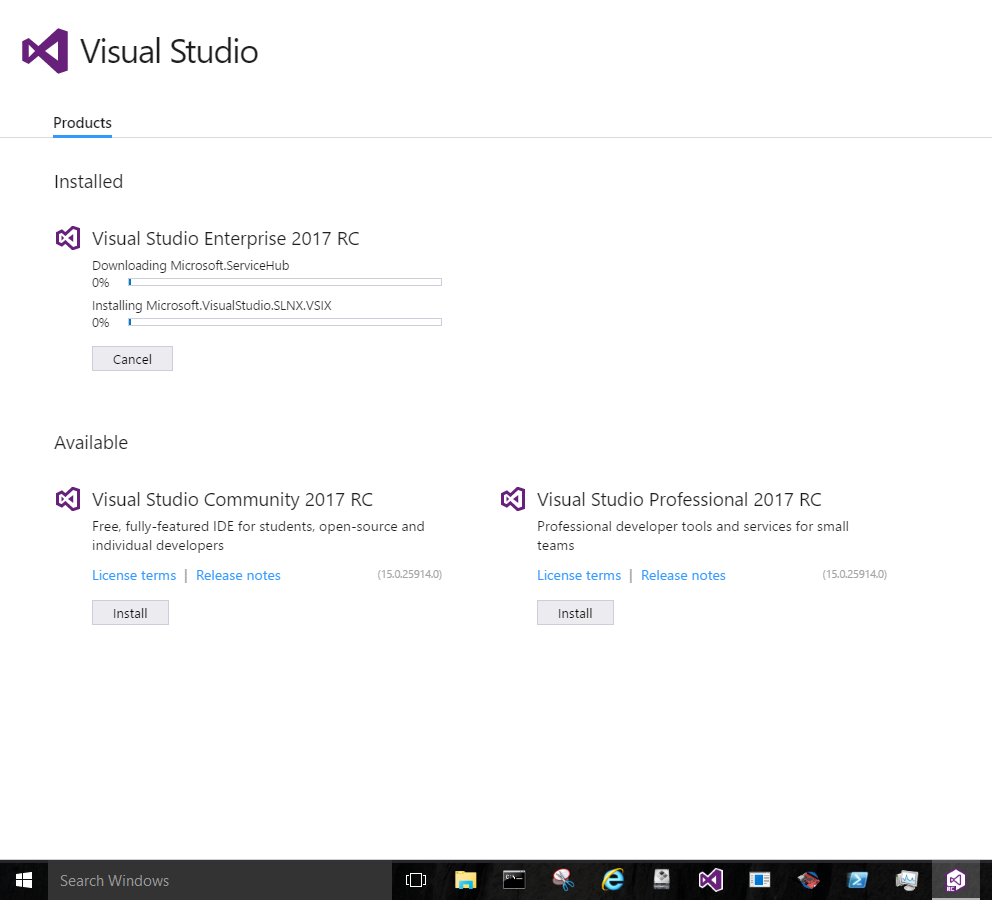
Task: Open the Windows Start menu
Action: tap(24, 880)
